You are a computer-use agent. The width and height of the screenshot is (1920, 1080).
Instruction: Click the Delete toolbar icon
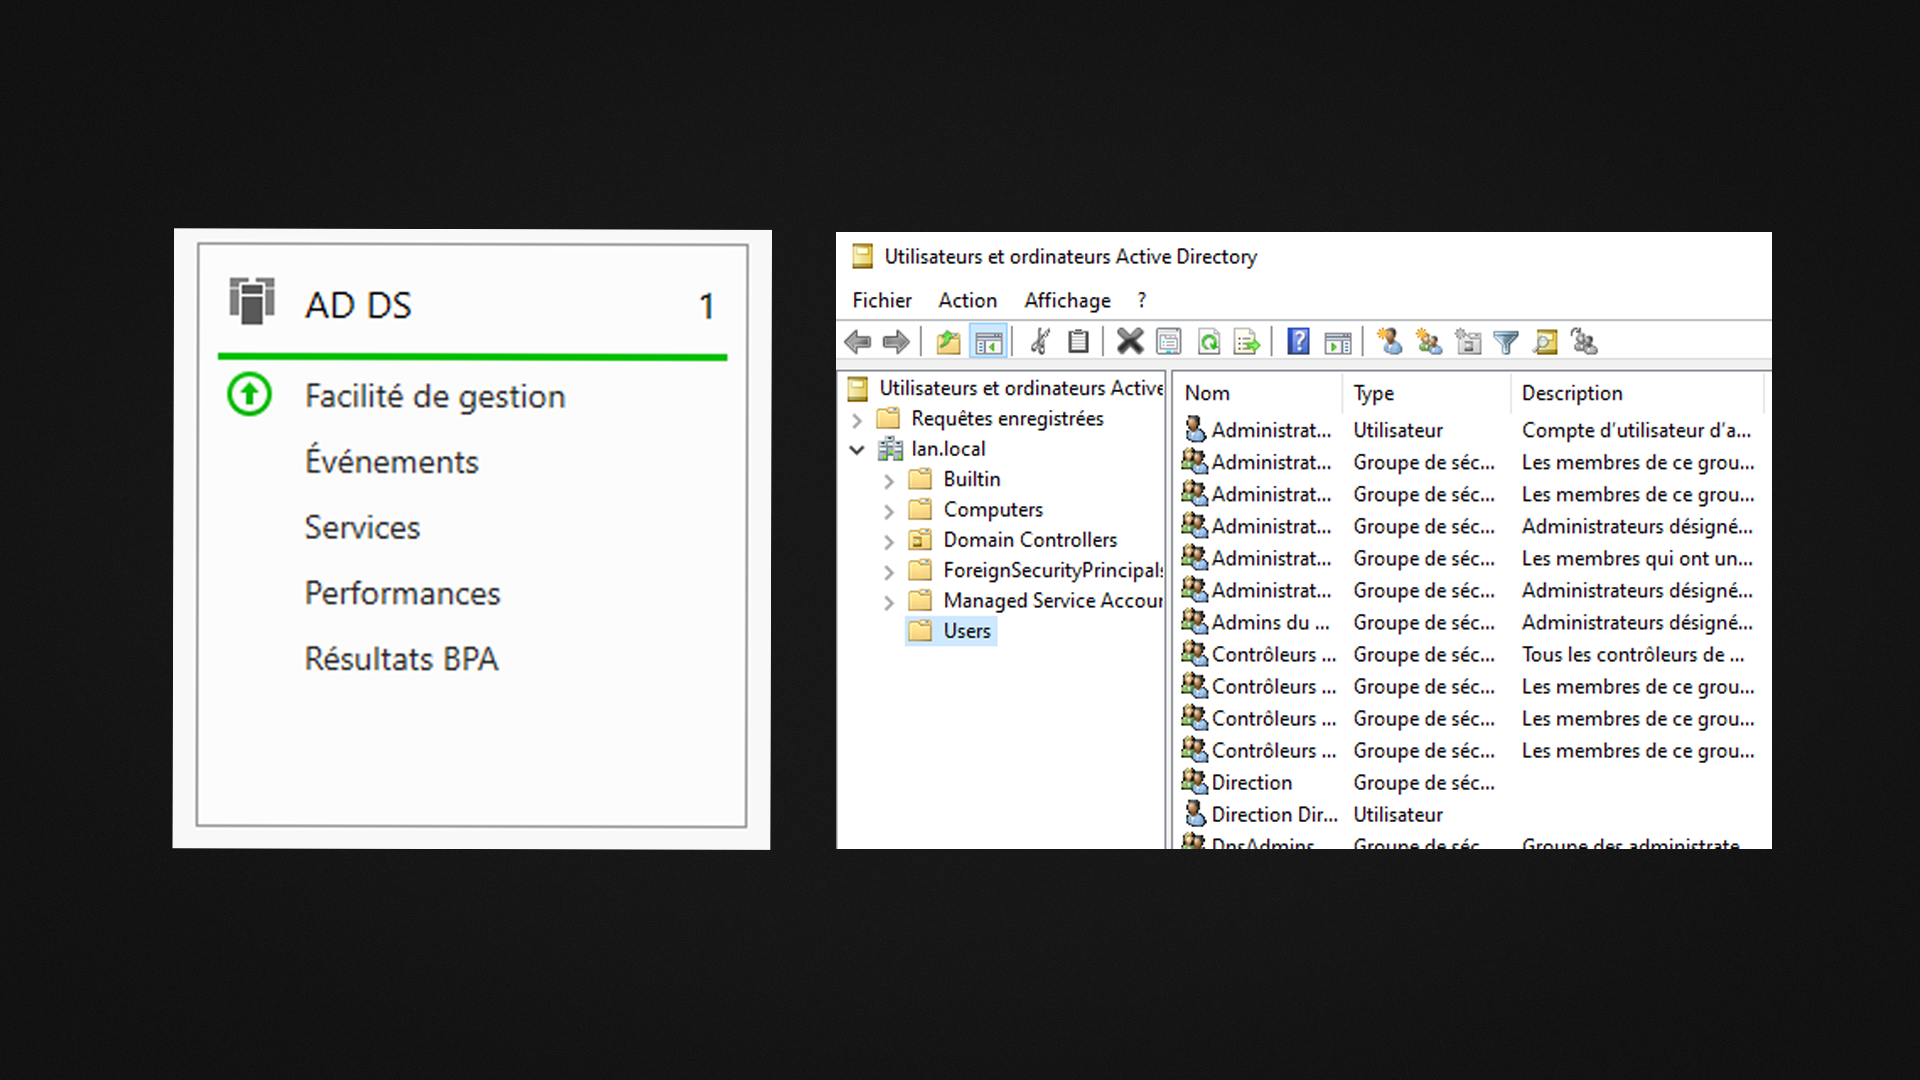tap(1129, 342)
